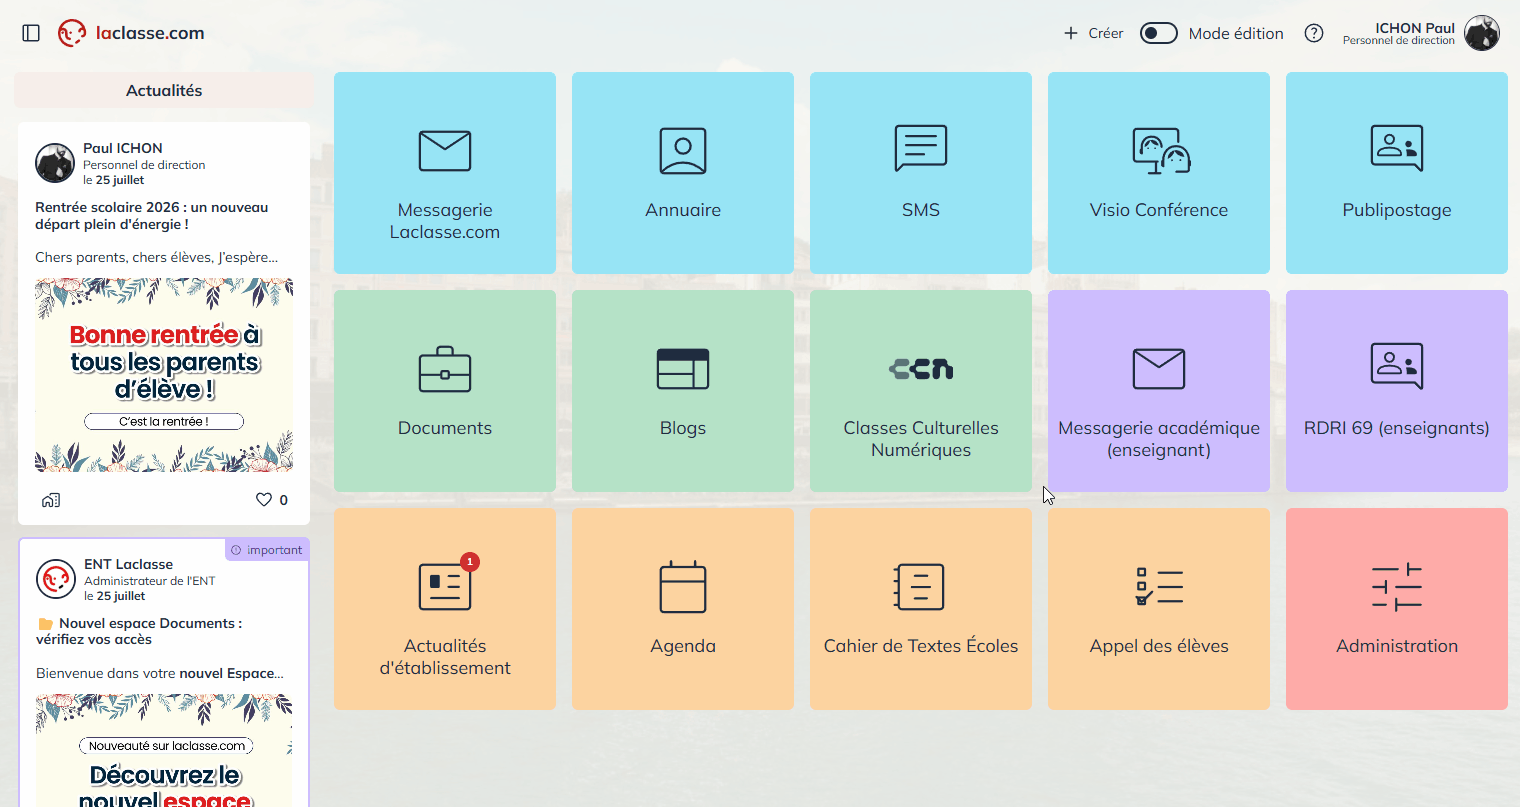Open Appel des élèves checklist icon
1520x807 pixels.
point(1159,587)
